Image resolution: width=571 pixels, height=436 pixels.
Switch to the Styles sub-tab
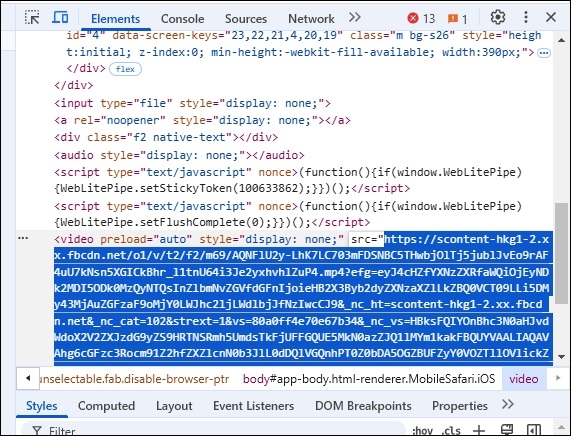click(42, 406)
